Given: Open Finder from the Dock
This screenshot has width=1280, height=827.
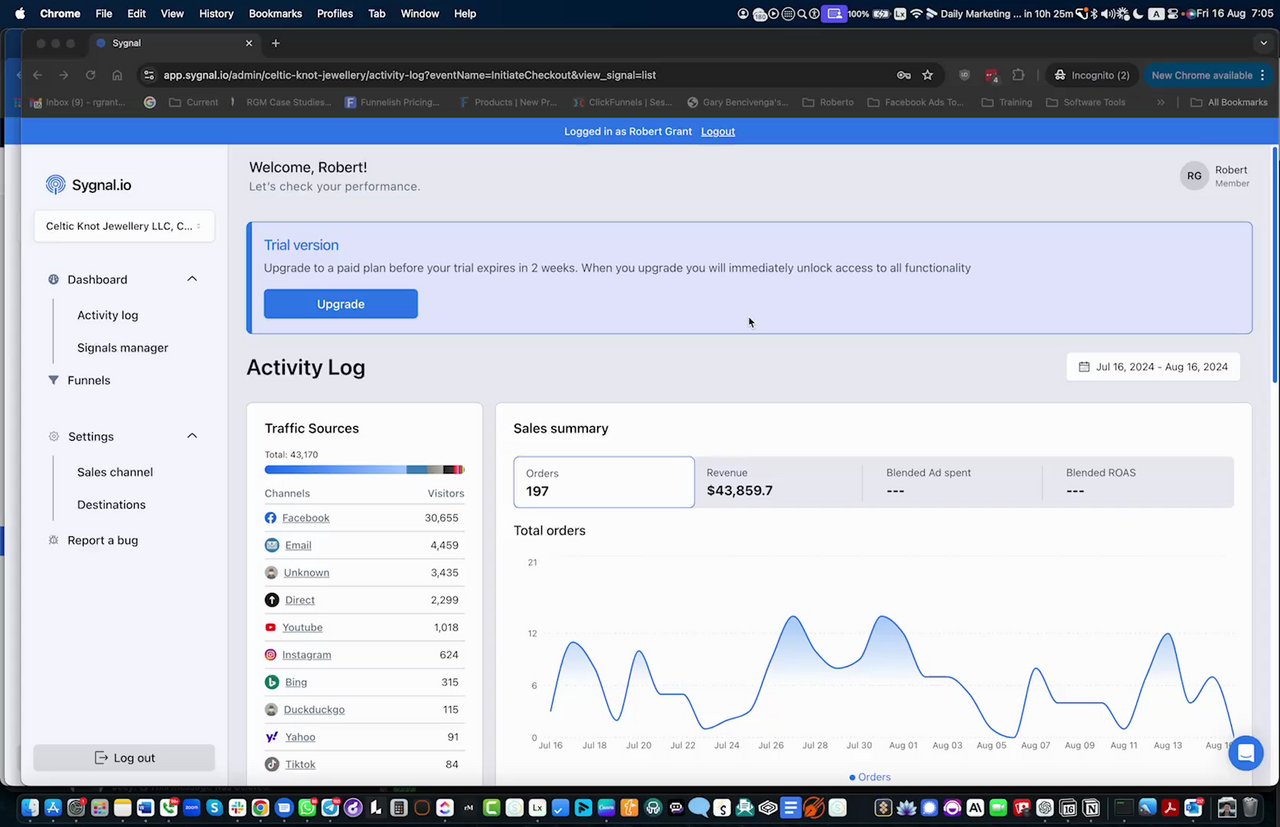Looking at the screenshot, I should [30, 807].
